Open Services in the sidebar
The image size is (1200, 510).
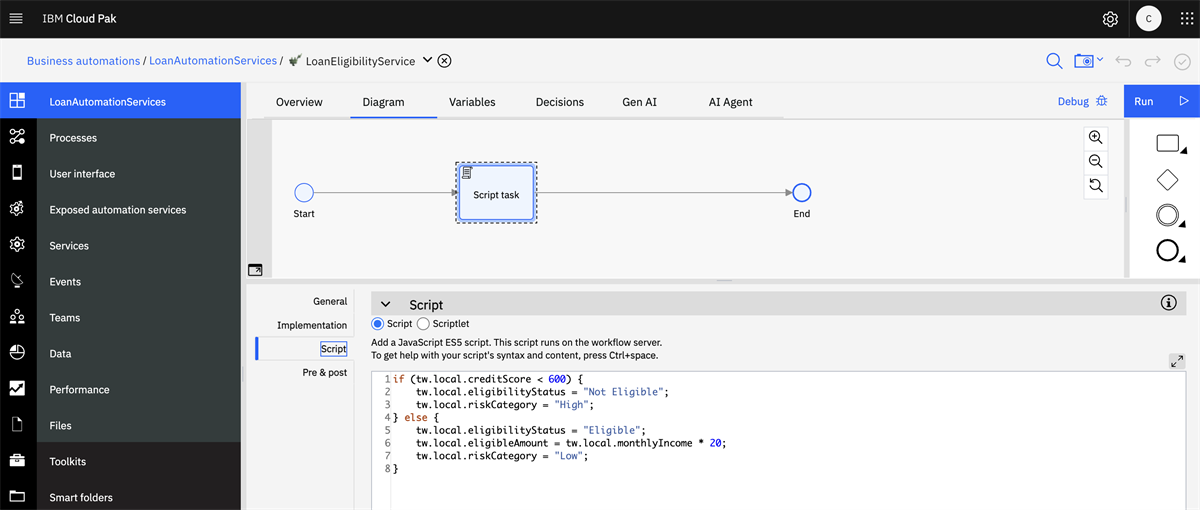(x=139, y=246)
